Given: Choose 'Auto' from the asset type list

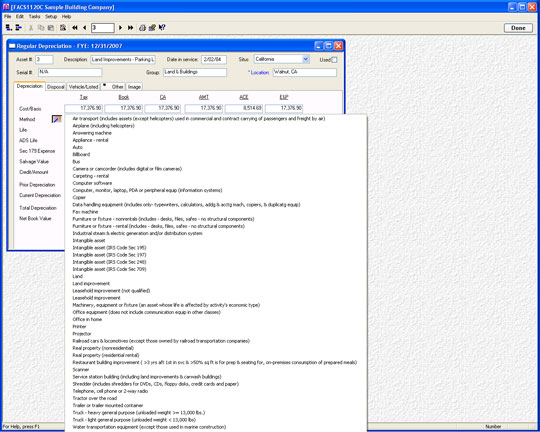Looking at the screenshot, I should [77, 147].
